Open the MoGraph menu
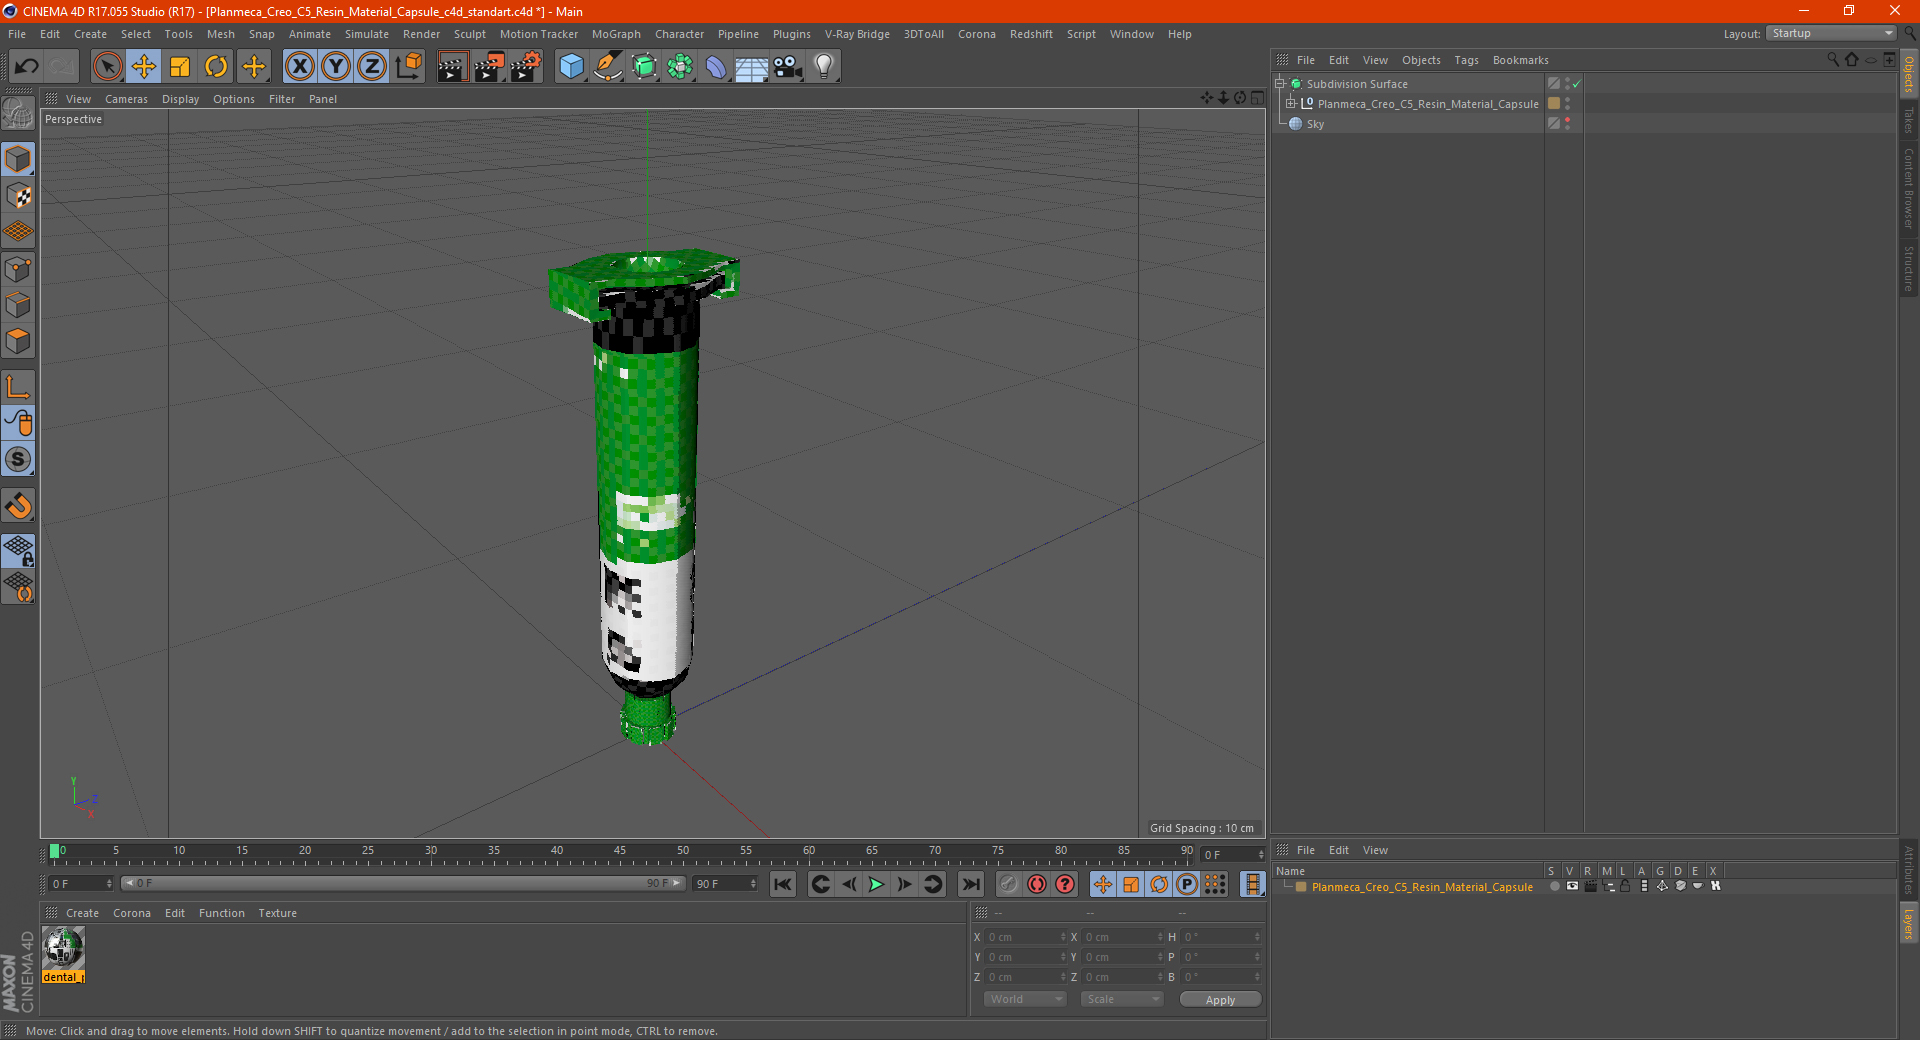Viewport: 1920px width, 1040px height. coord(616,34)
